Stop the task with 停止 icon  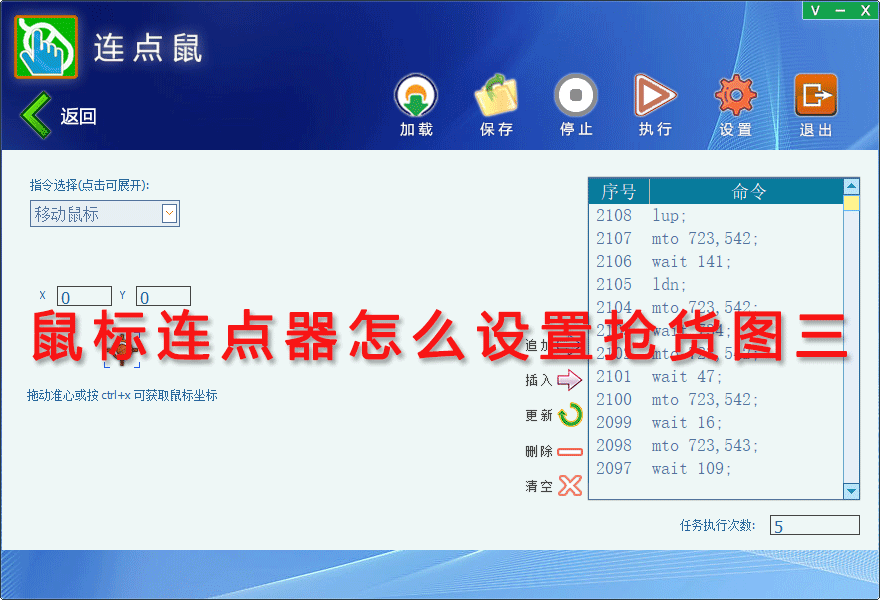[576, 96]
